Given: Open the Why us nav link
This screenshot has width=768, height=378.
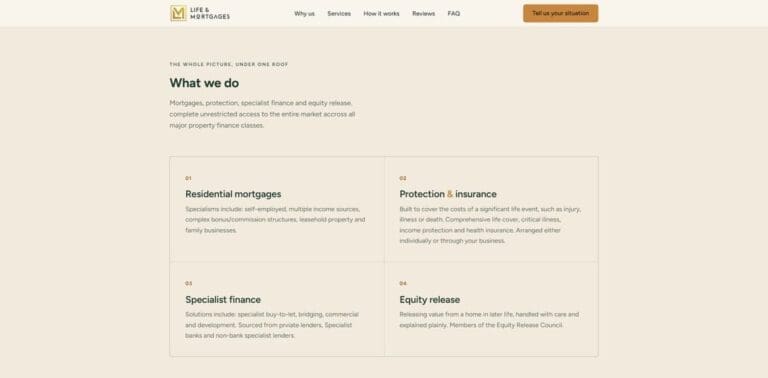Looking at the screenshot, I should pyautogui.click(x=304, y=14).
